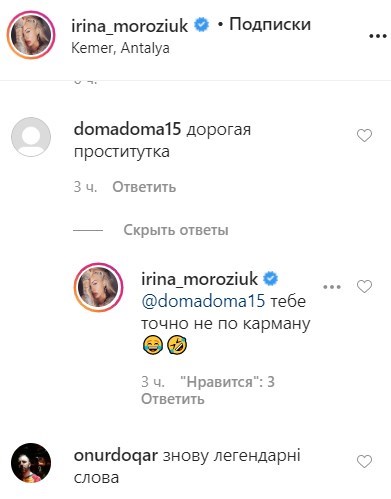Click Ответить under irina_moroziuk's reply
The height and width of the screenshot is (499, 391).
click(x=173, y=399)
